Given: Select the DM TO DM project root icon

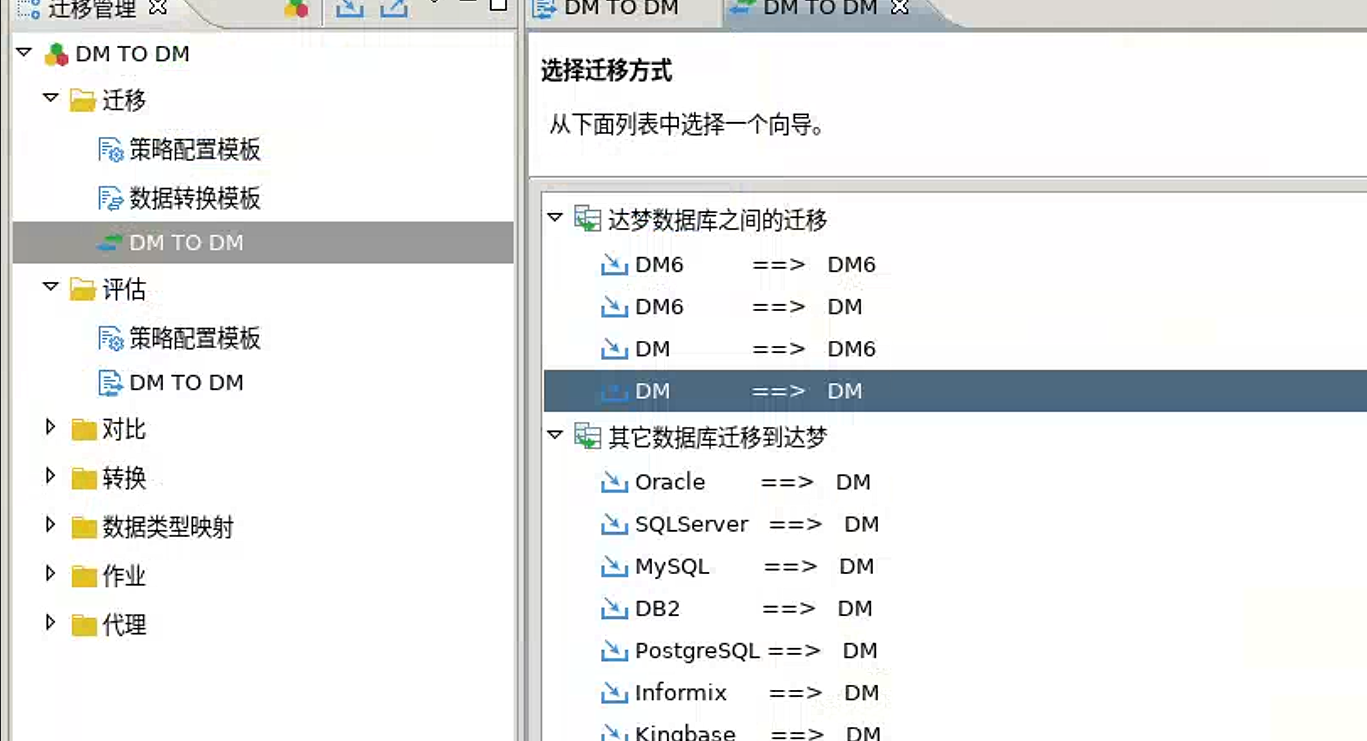Looking at the screenshot, I should [x=57, y=54].
